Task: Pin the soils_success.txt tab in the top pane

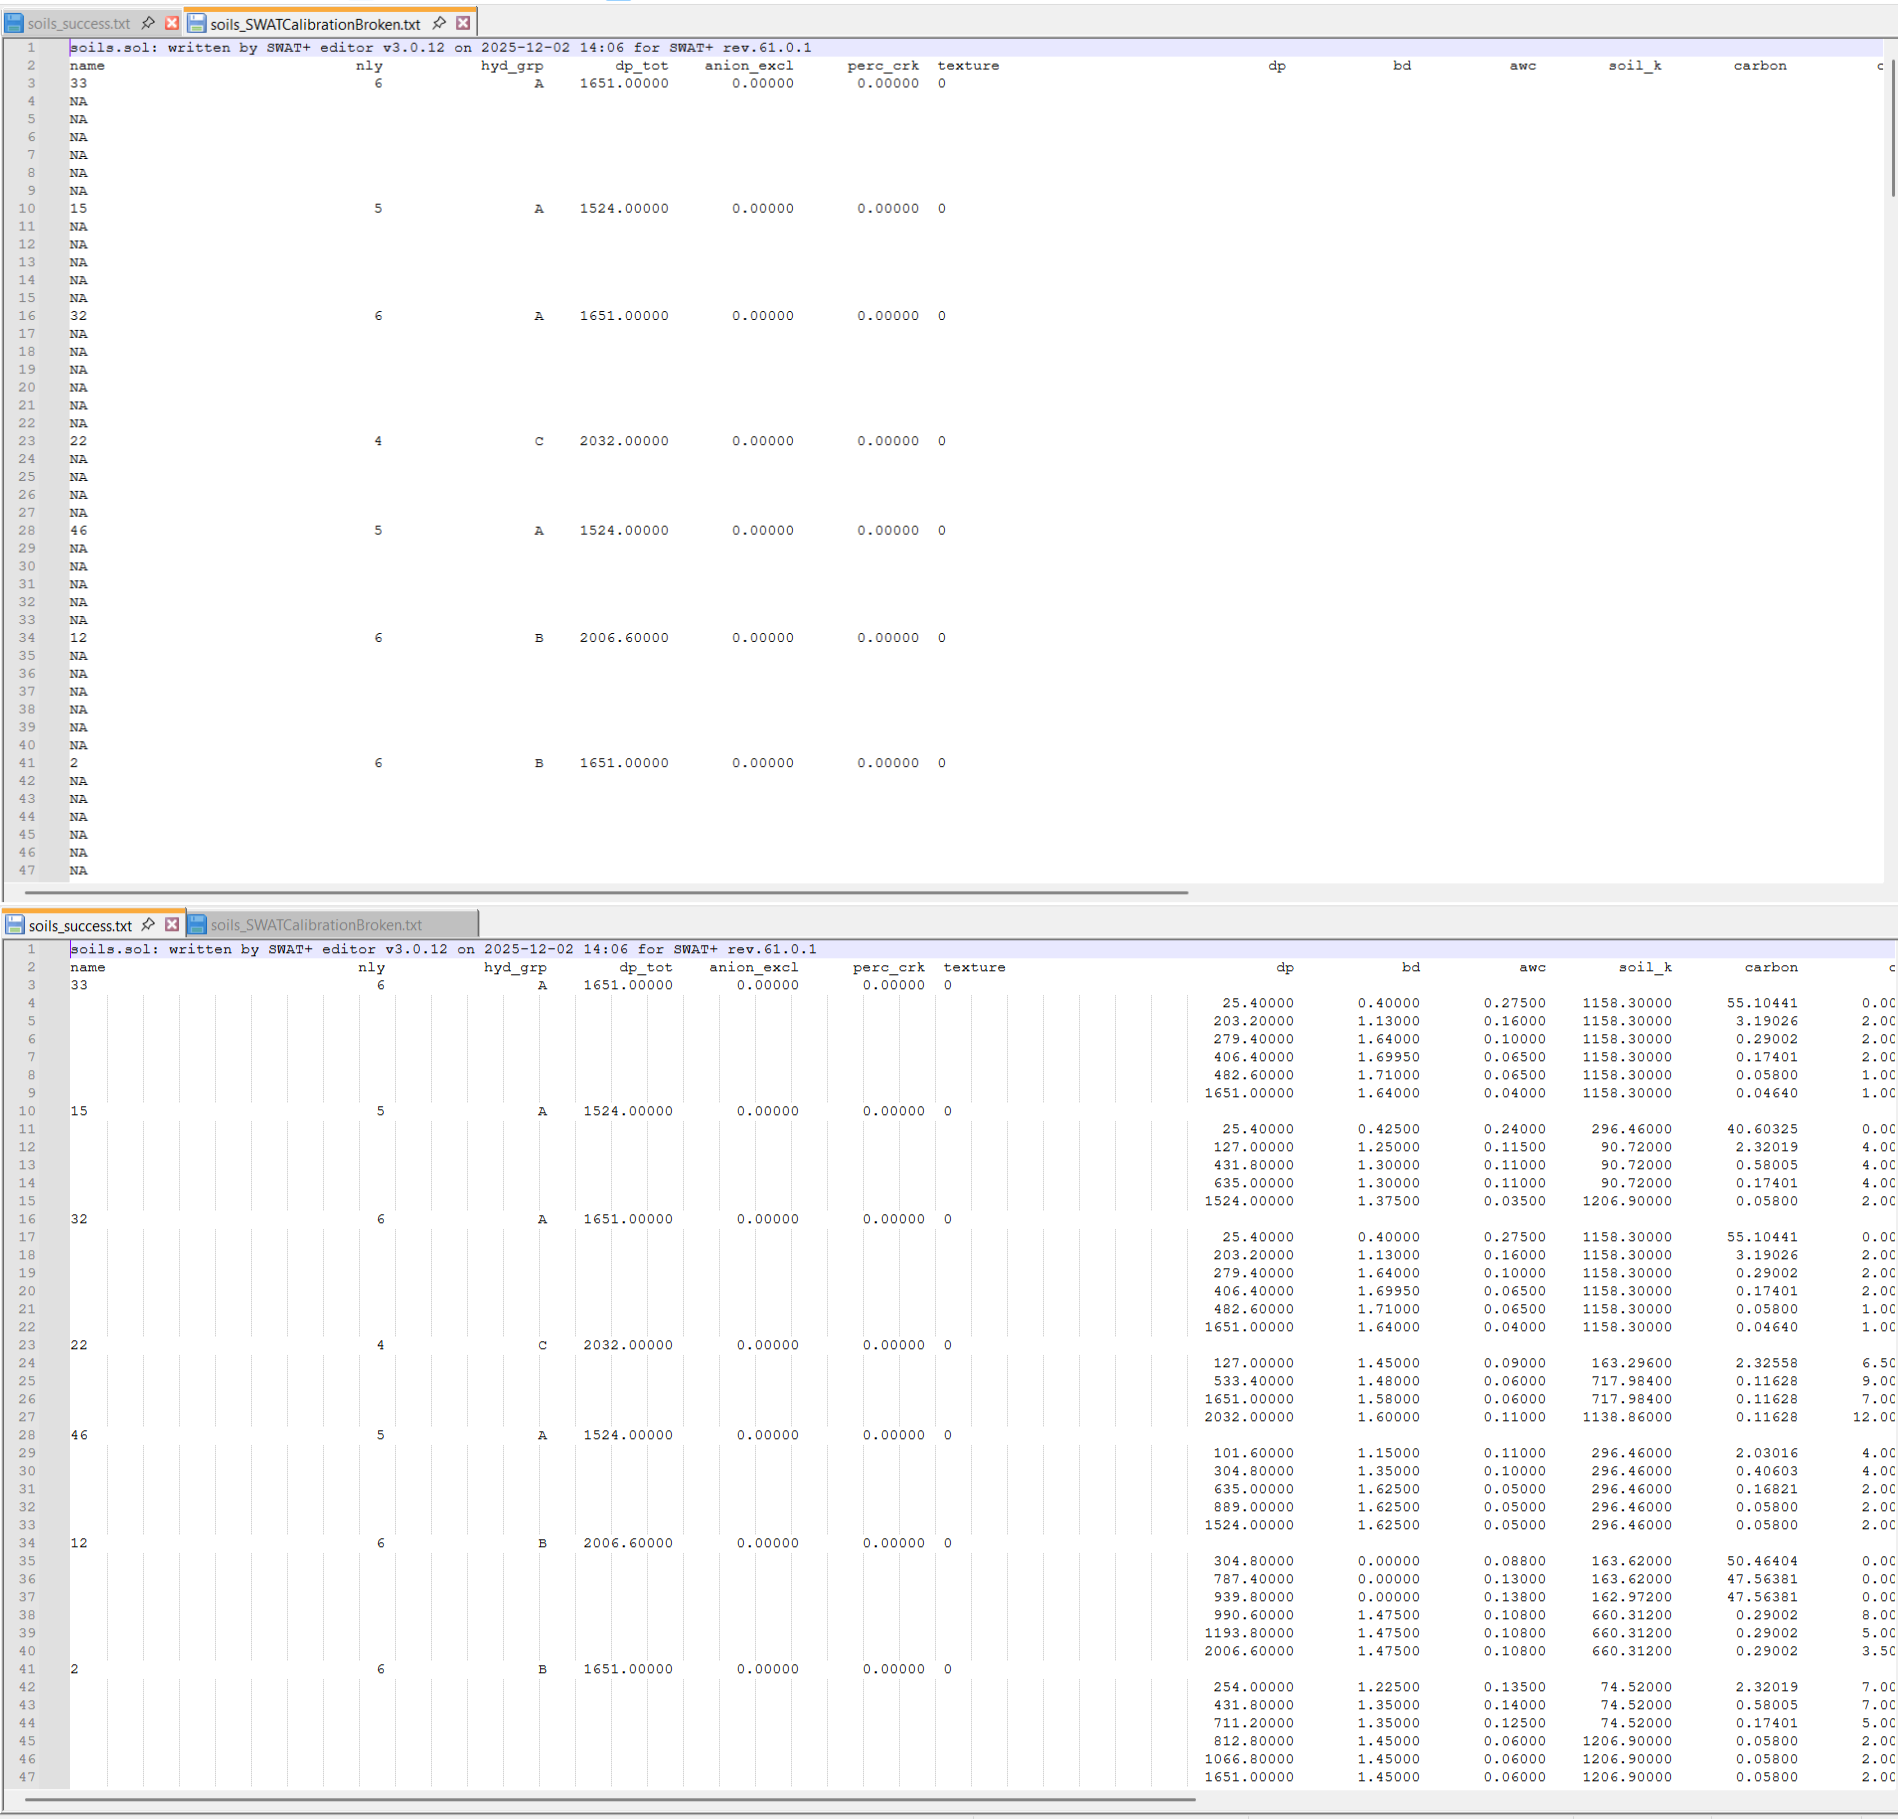Action: coord(148,23)
